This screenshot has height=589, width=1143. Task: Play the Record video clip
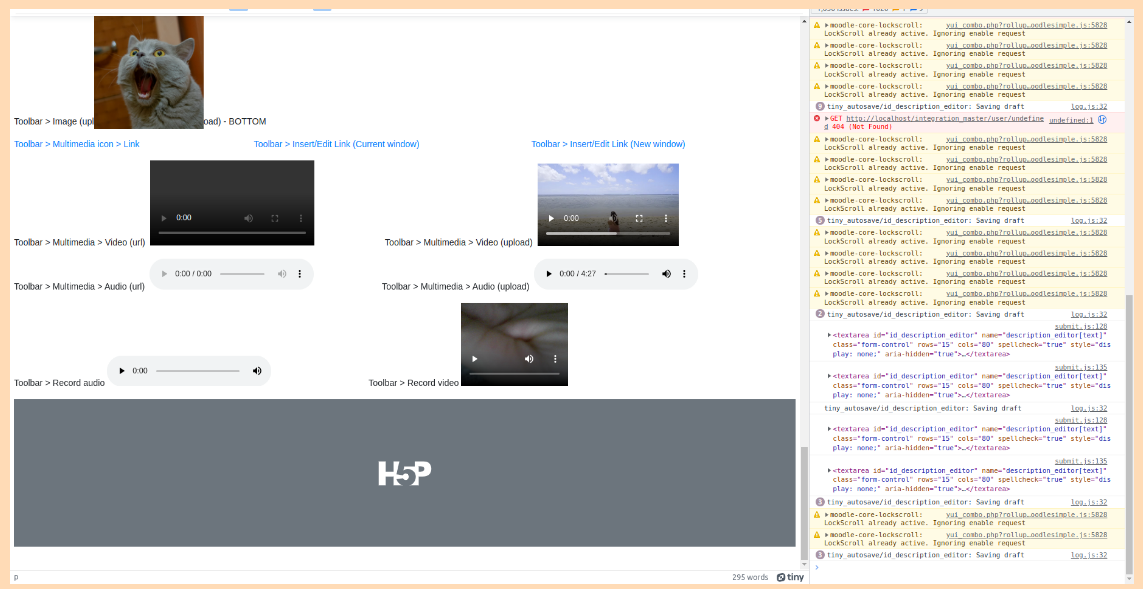pyautogui.click(x=475, y=359)
